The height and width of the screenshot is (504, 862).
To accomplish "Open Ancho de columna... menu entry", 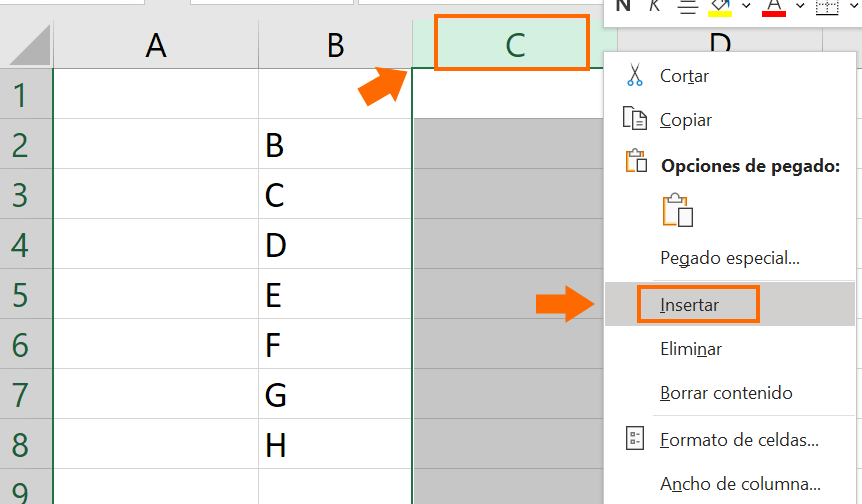I will pos(740,484).
